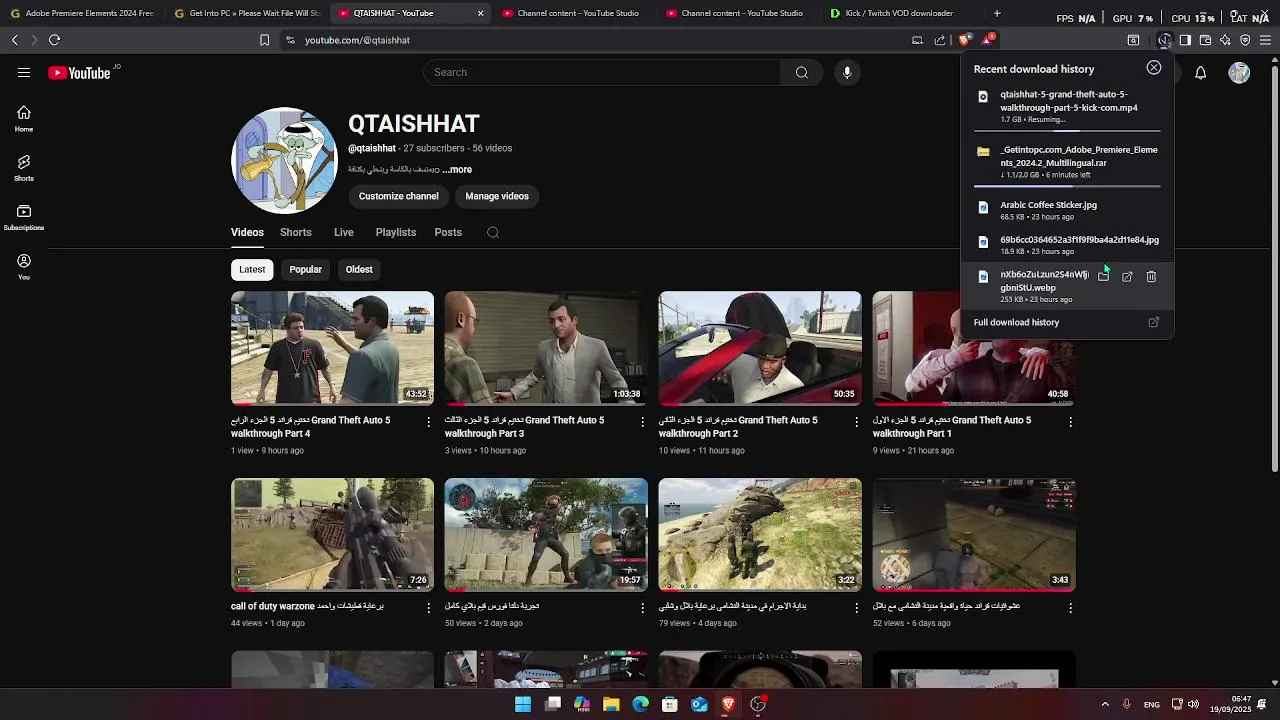Open options for call of duty warzone video
Viewport: 1280px width, 720px height.
click(x=429, y=608)
